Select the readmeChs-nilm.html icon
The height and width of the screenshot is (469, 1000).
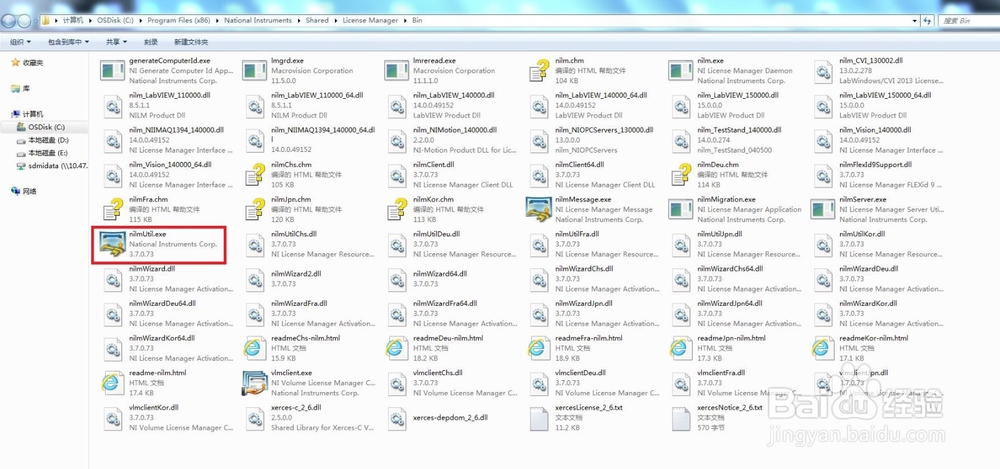click(254, 348)
